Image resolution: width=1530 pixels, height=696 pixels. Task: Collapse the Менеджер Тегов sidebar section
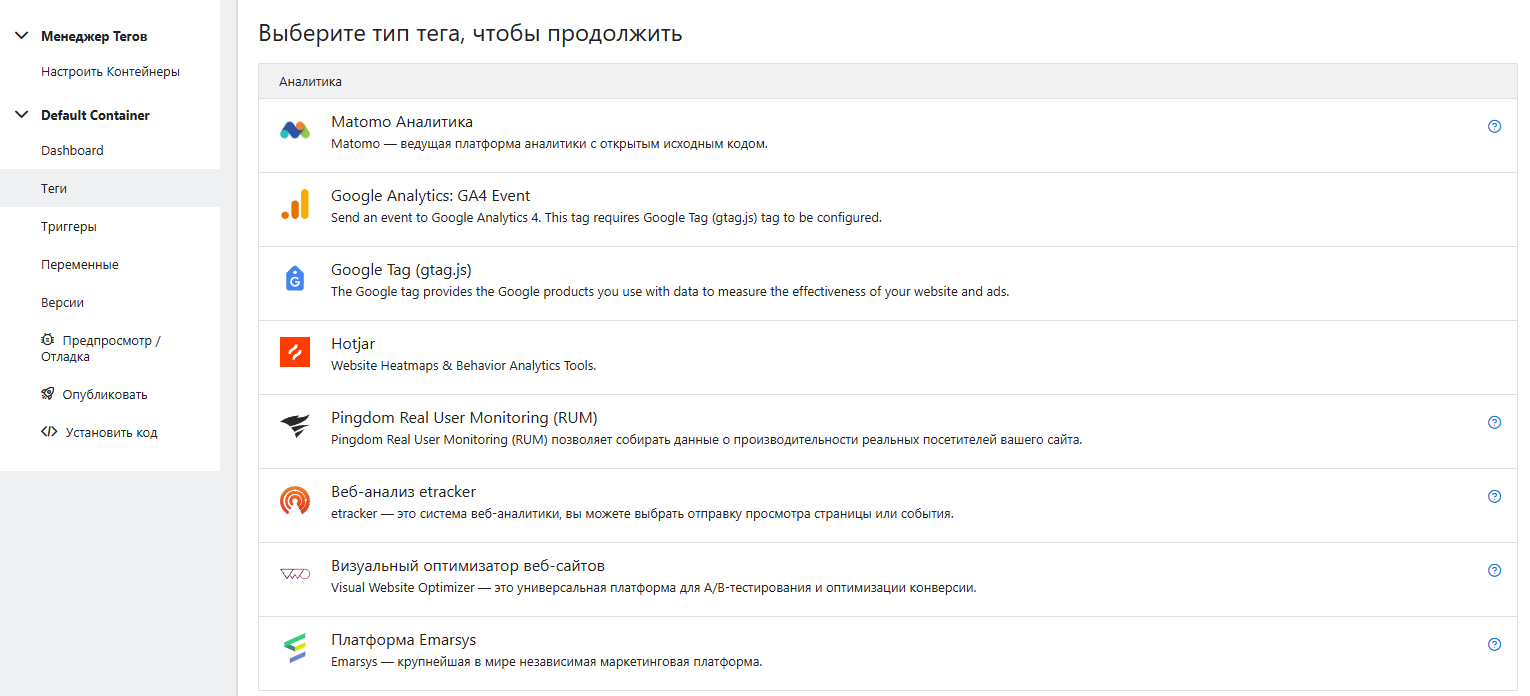point(22,36)
